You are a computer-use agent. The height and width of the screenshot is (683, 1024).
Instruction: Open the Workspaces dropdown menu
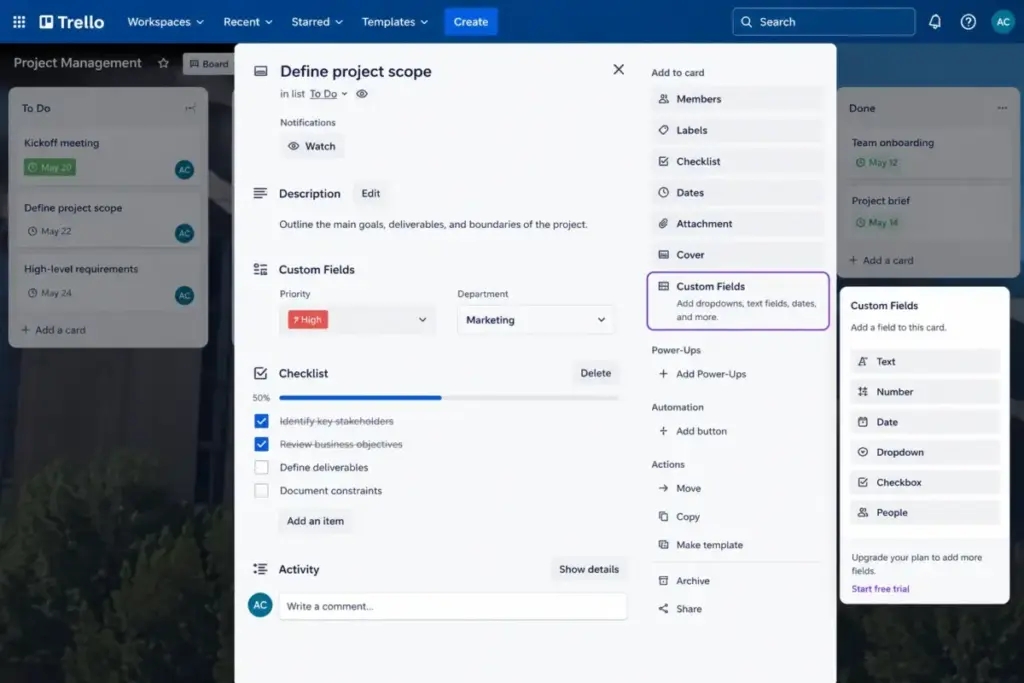pyautogui.click(x=165, y=22)
